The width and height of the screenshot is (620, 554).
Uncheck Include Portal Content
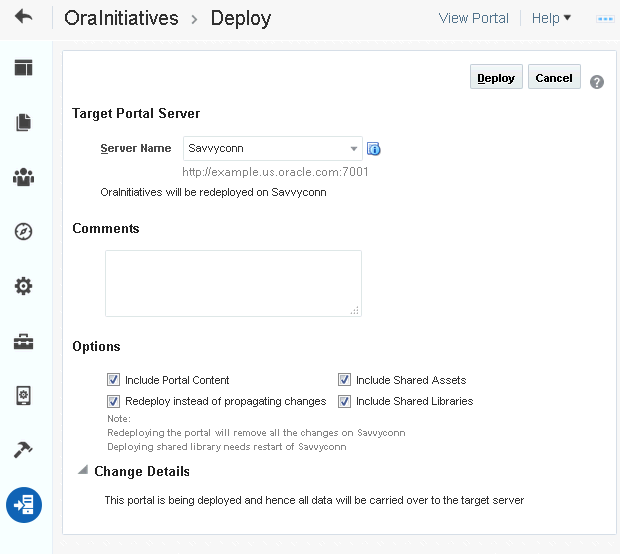(114, 380)
